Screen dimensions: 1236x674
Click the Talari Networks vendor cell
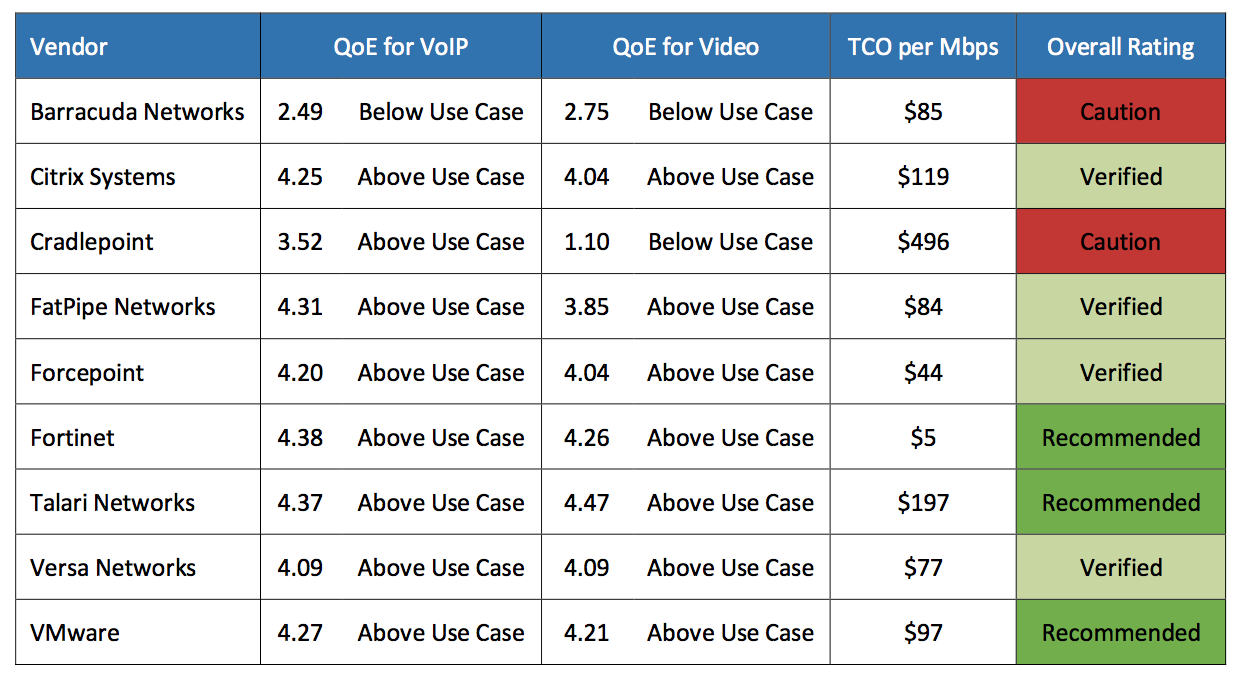click(112, 503)
